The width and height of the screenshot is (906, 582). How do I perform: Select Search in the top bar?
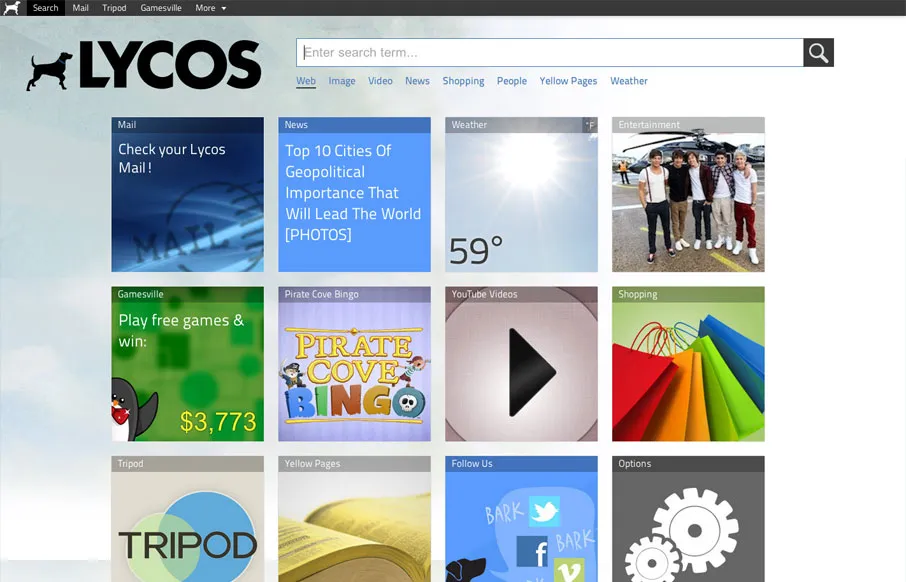tap(46, 8)
